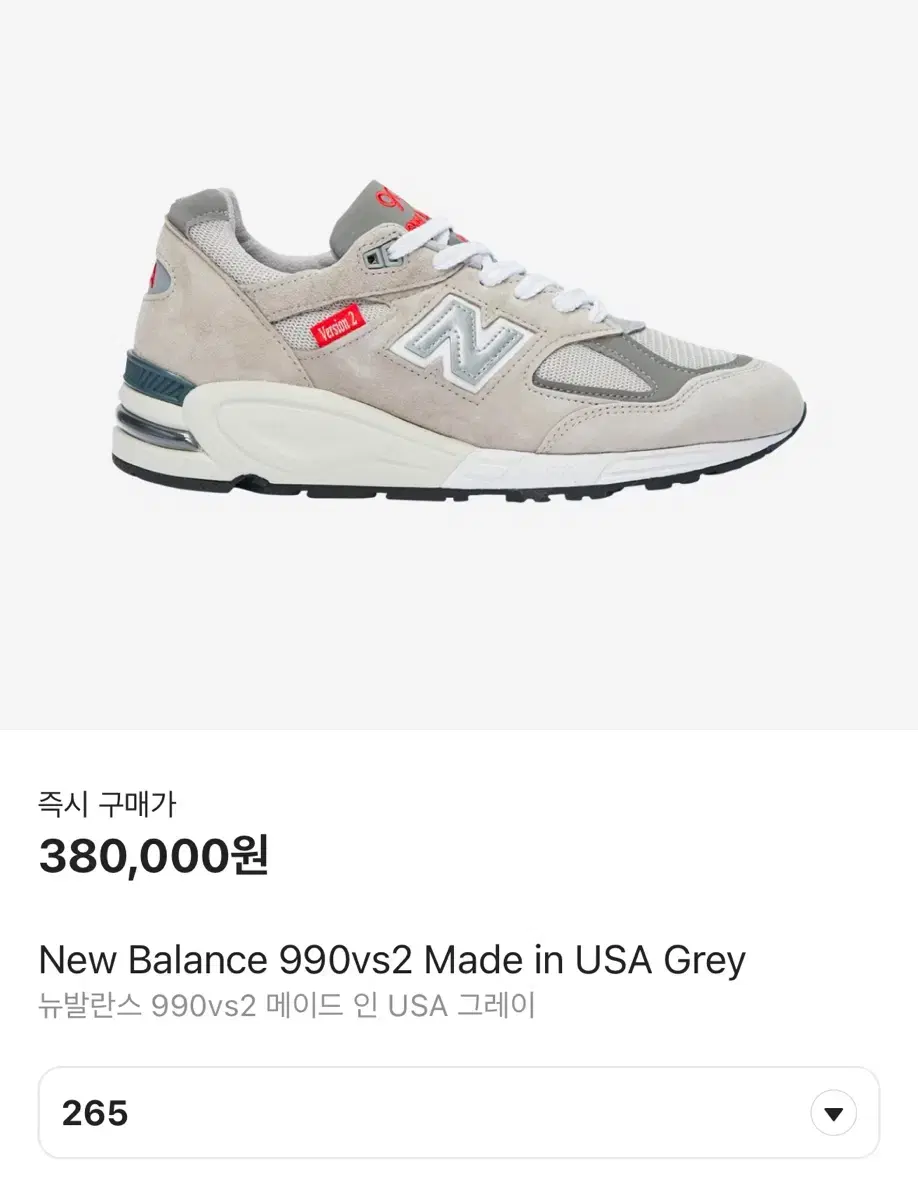Tap the 380,000원 price
Viewport: 918px width, 1200px height.
(x=154, y=856)
